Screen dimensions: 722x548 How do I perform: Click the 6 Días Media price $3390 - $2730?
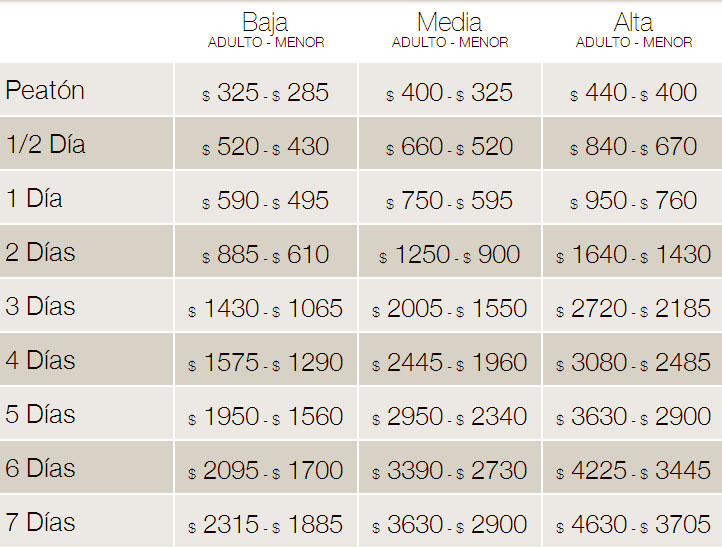pyautogui.click(x=450, y=471)
